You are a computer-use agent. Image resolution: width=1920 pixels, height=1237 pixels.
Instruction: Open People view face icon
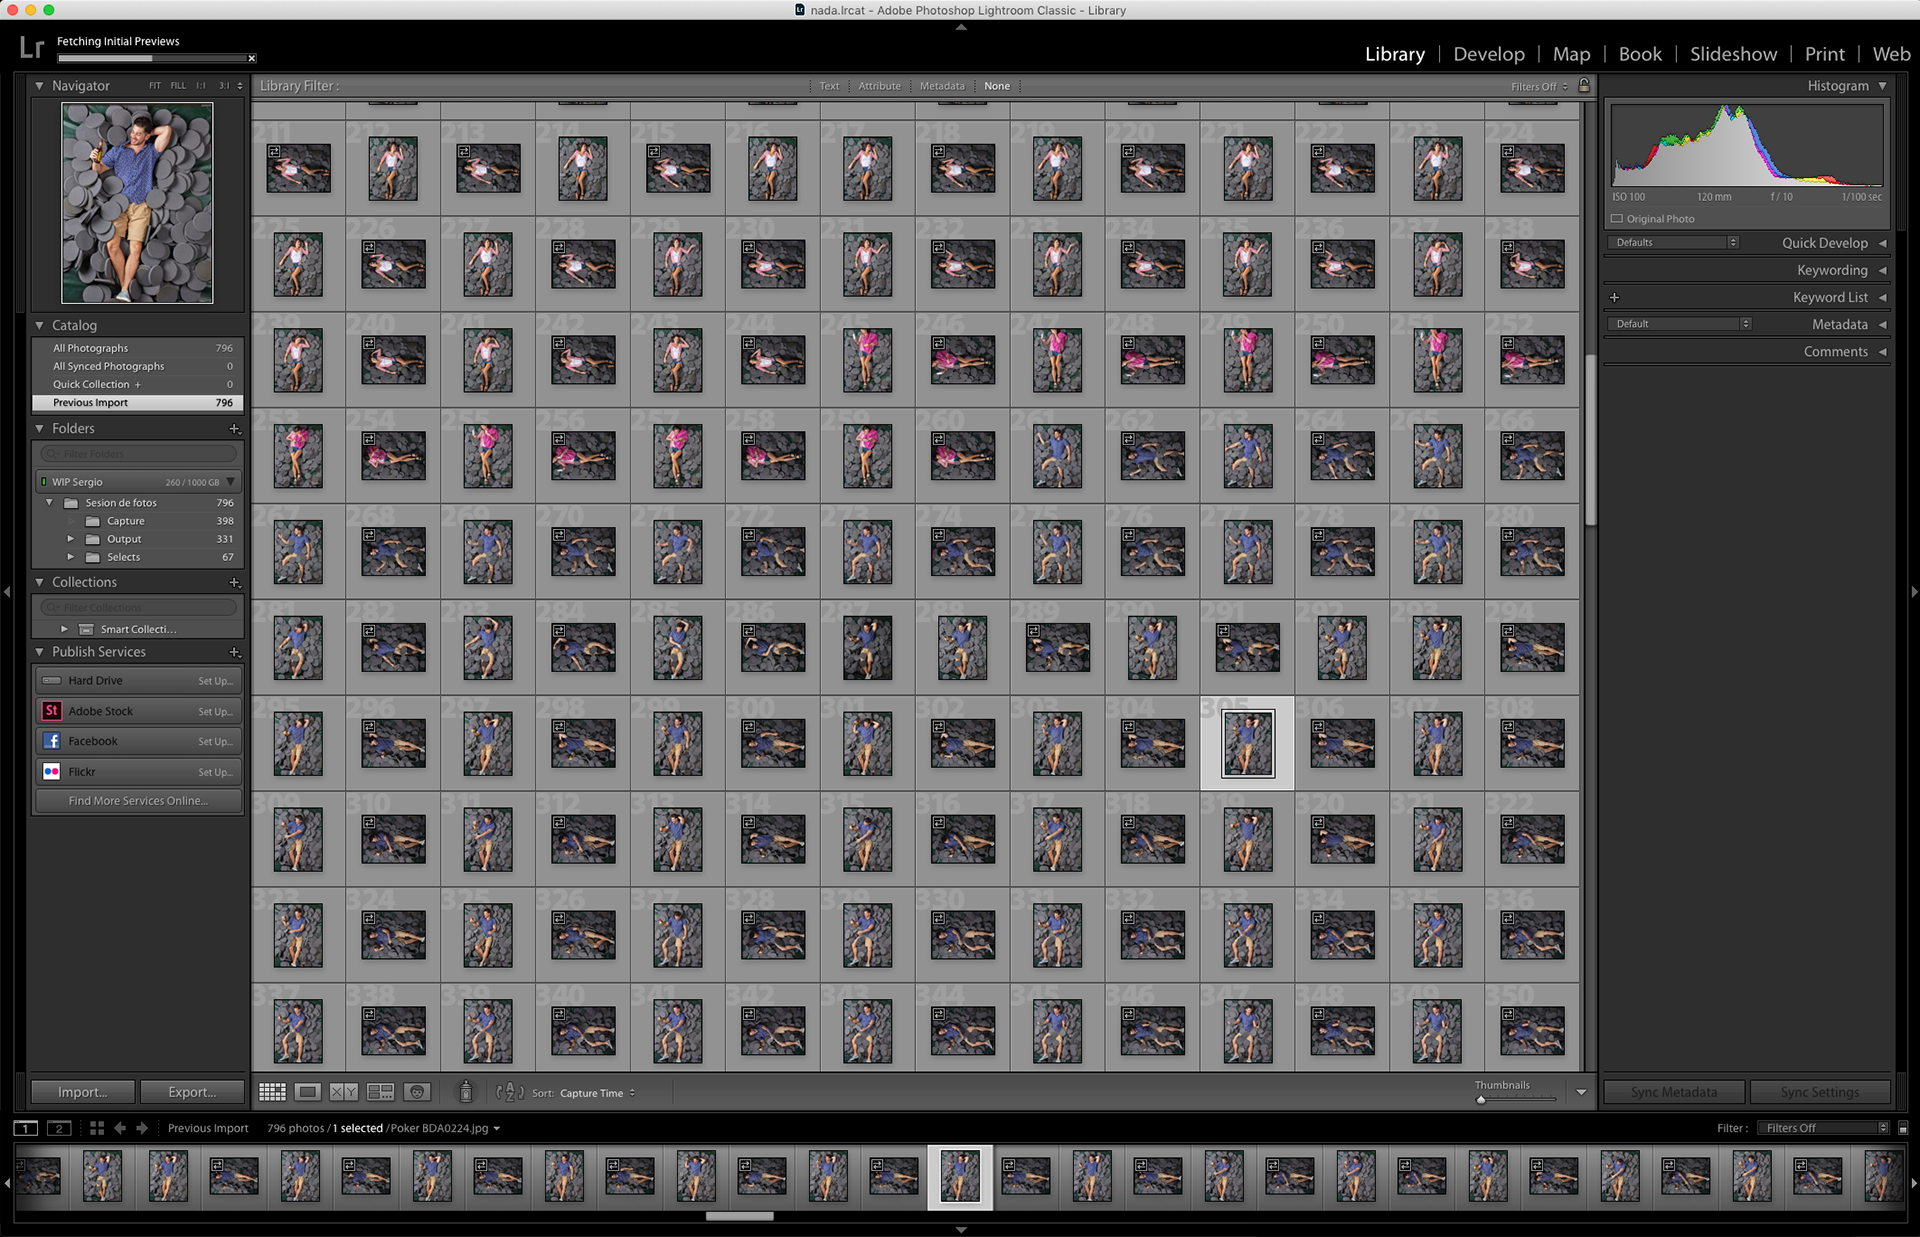pos(418,1092)
